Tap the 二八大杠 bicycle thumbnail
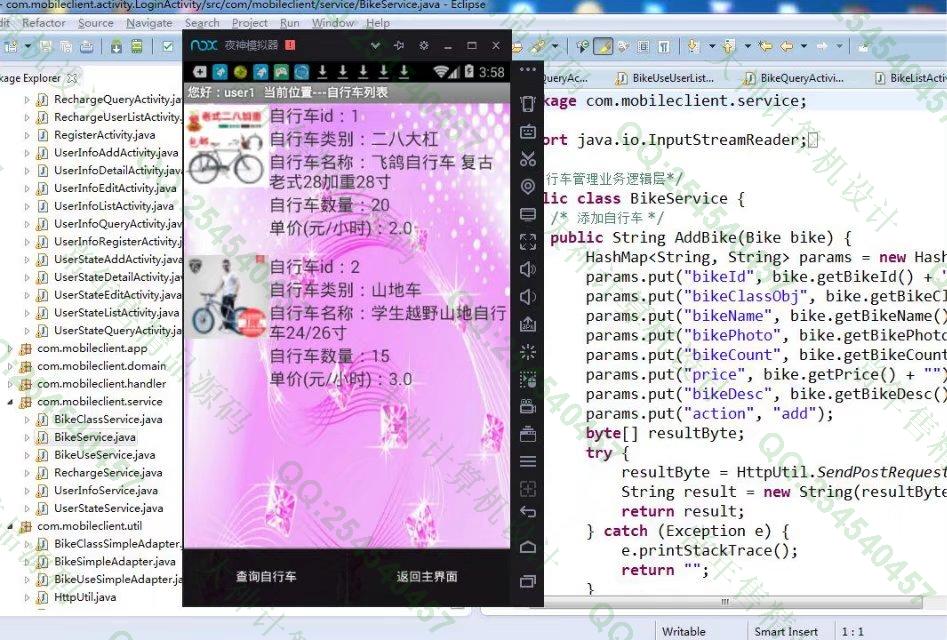This screenshot has width=947, height=640. click(x=225, y=148)
